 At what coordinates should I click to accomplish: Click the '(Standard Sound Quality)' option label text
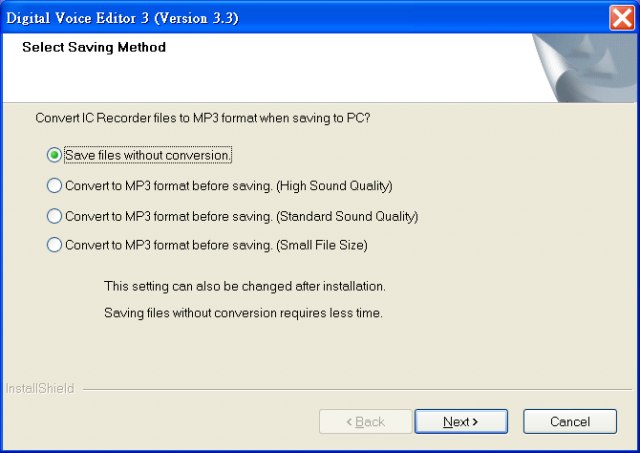pyautogui.click(x=347, y=216)
